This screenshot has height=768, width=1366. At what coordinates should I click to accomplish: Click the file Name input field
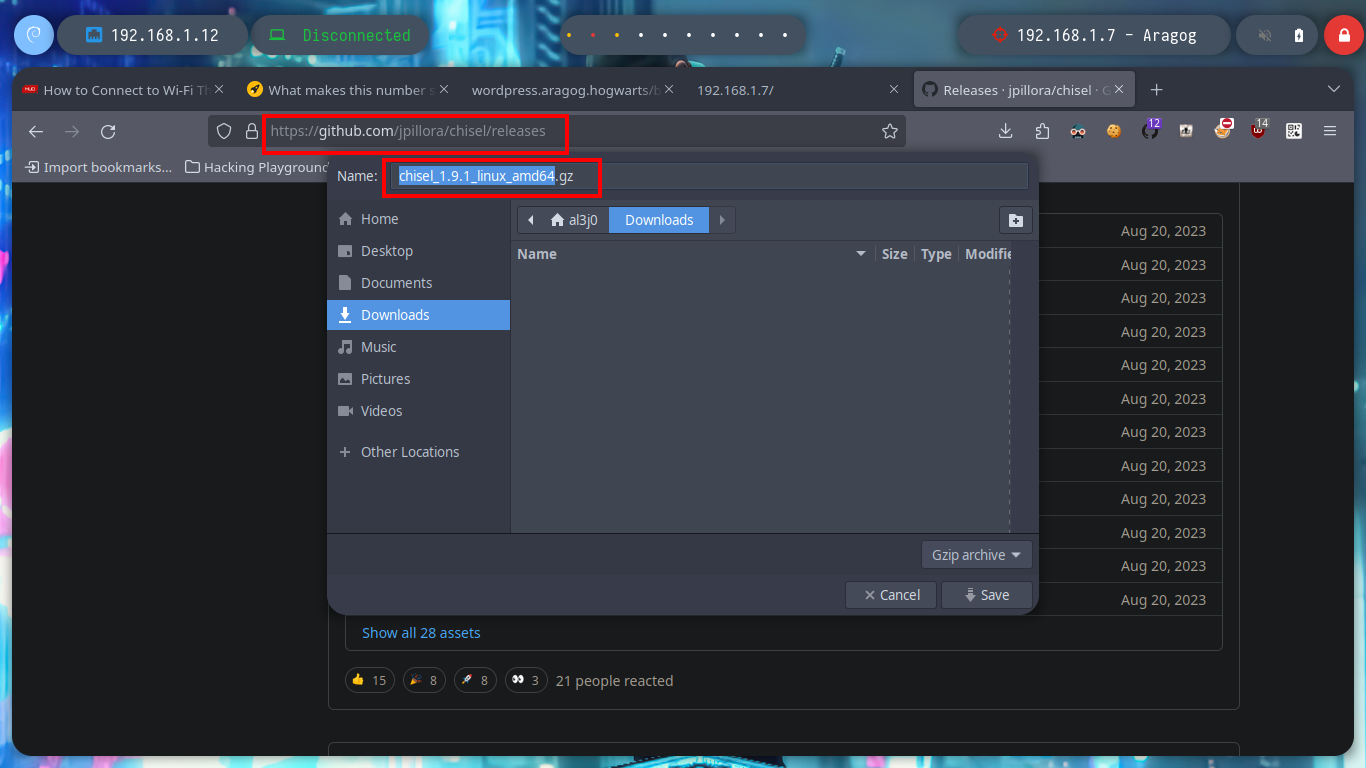(709, 176)
